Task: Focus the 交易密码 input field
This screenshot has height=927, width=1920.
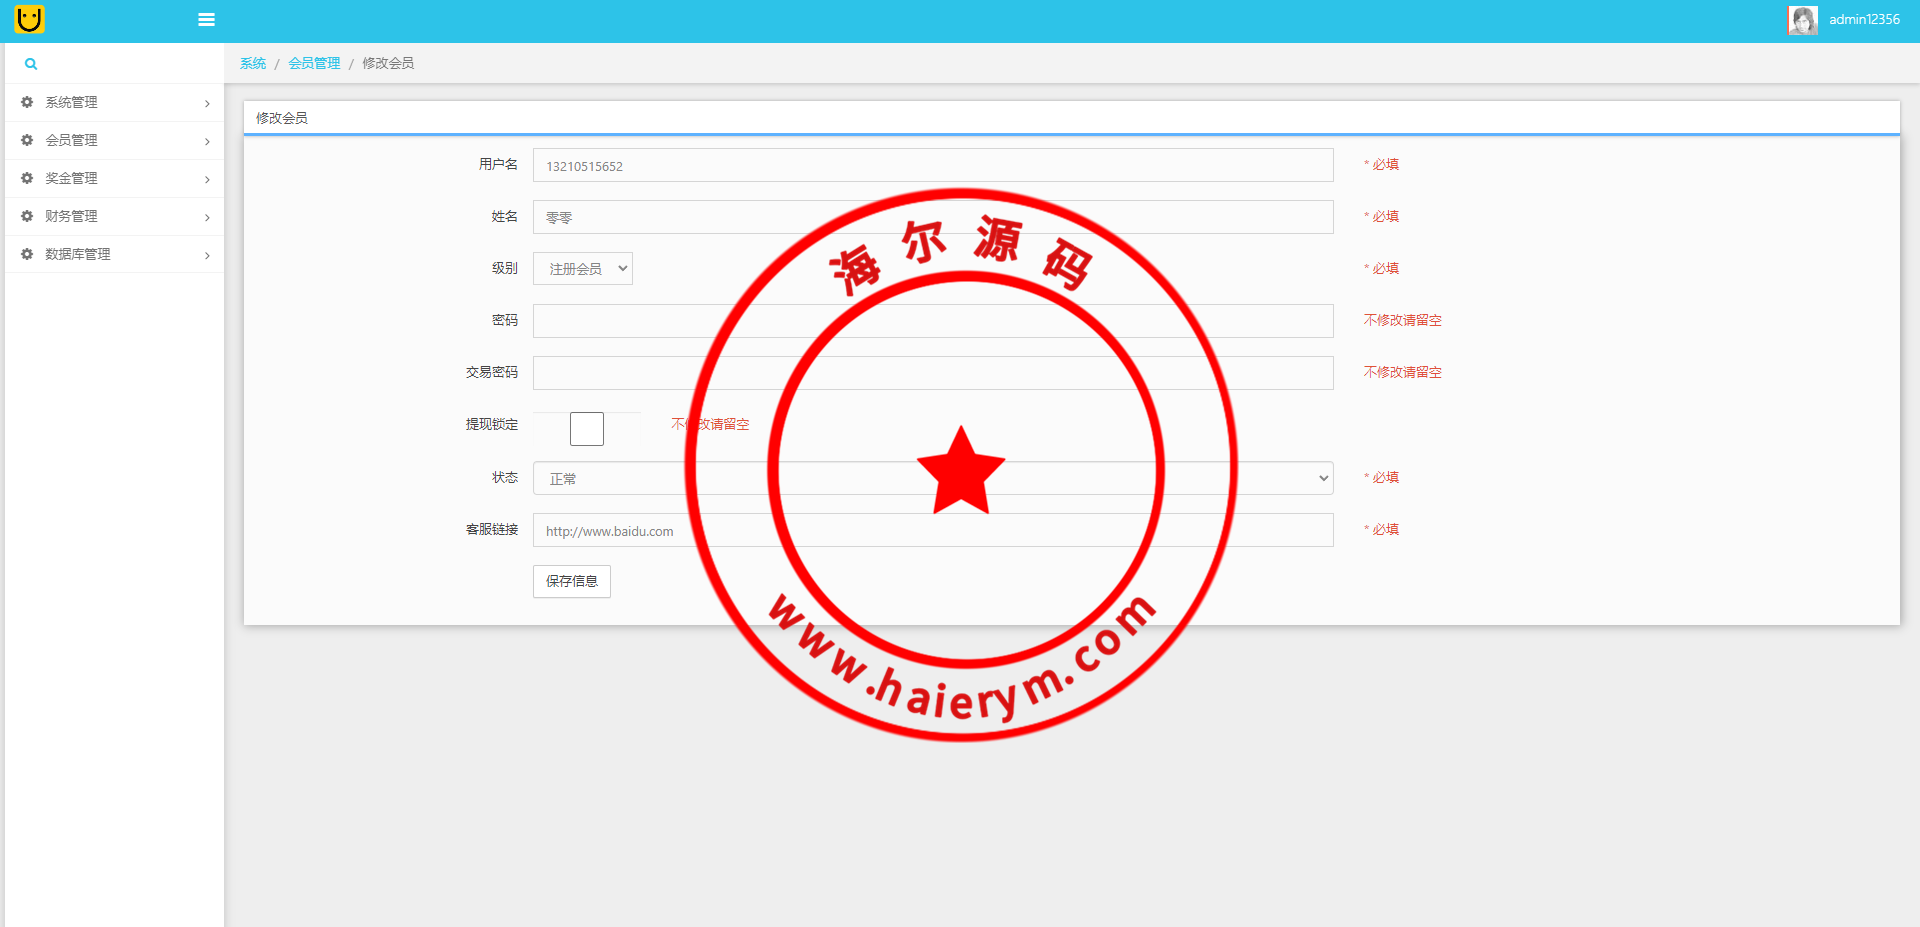Action: tap(932, 373)
